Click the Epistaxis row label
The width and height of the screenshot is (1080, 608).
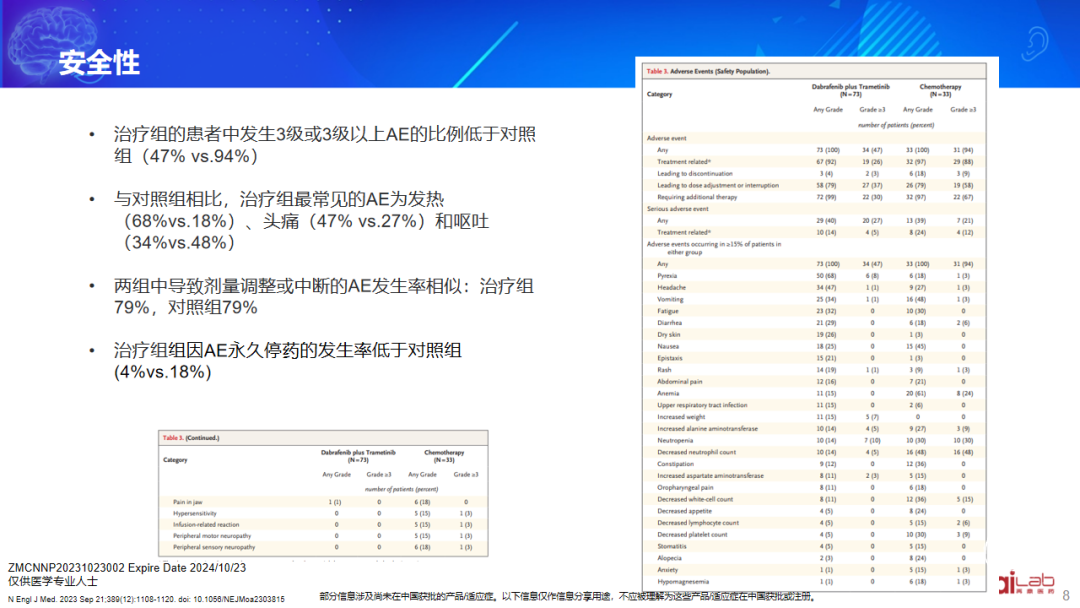point(669,357)
